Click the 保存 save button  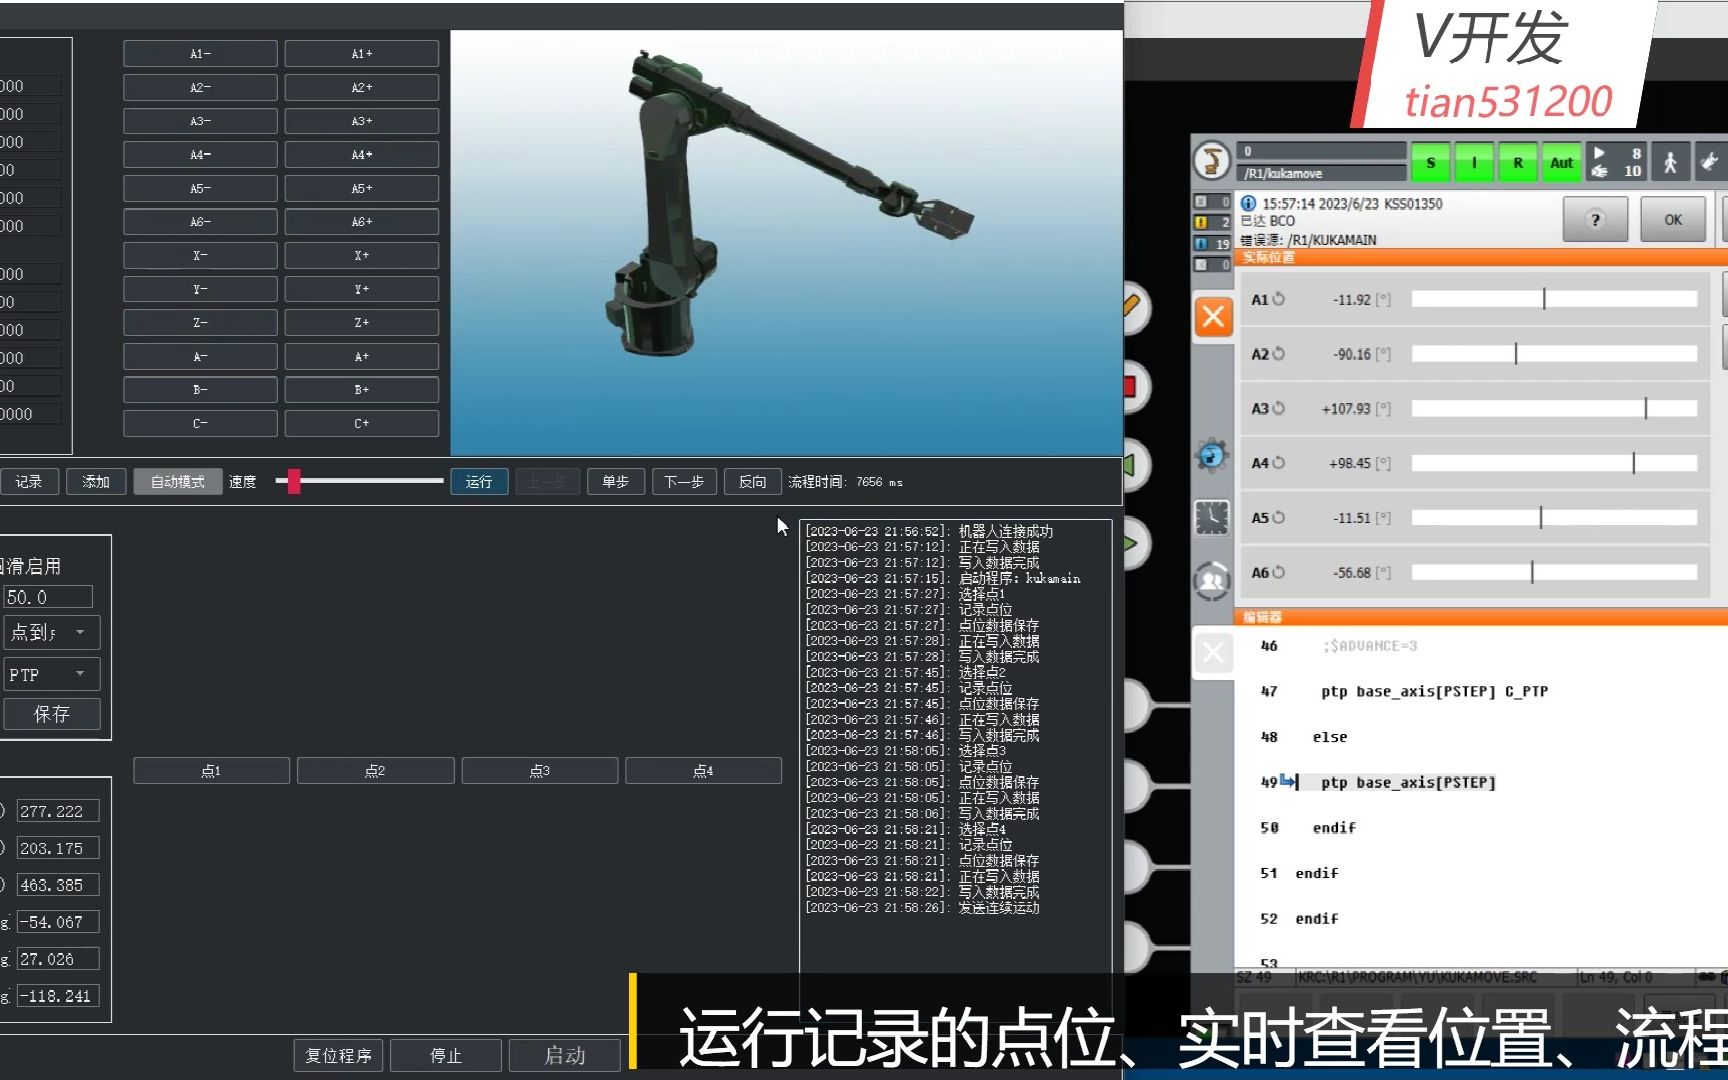click(51, 714)
